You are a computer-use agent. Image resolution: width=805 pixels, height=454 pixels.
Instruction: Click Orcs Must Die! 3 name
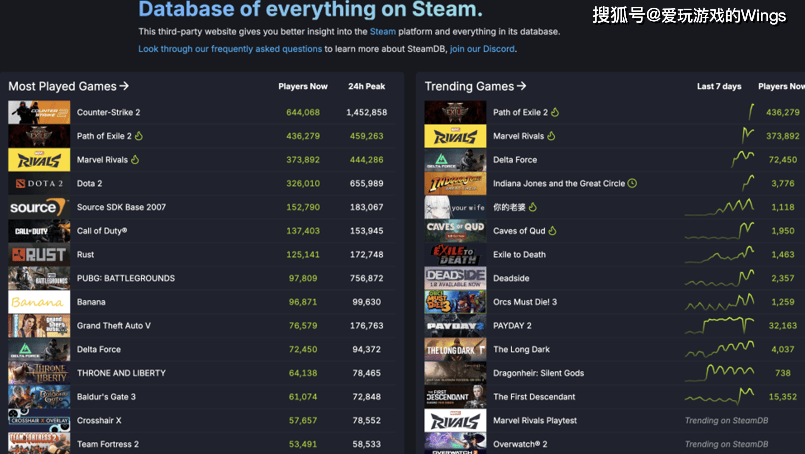click(x=525, y=301)
